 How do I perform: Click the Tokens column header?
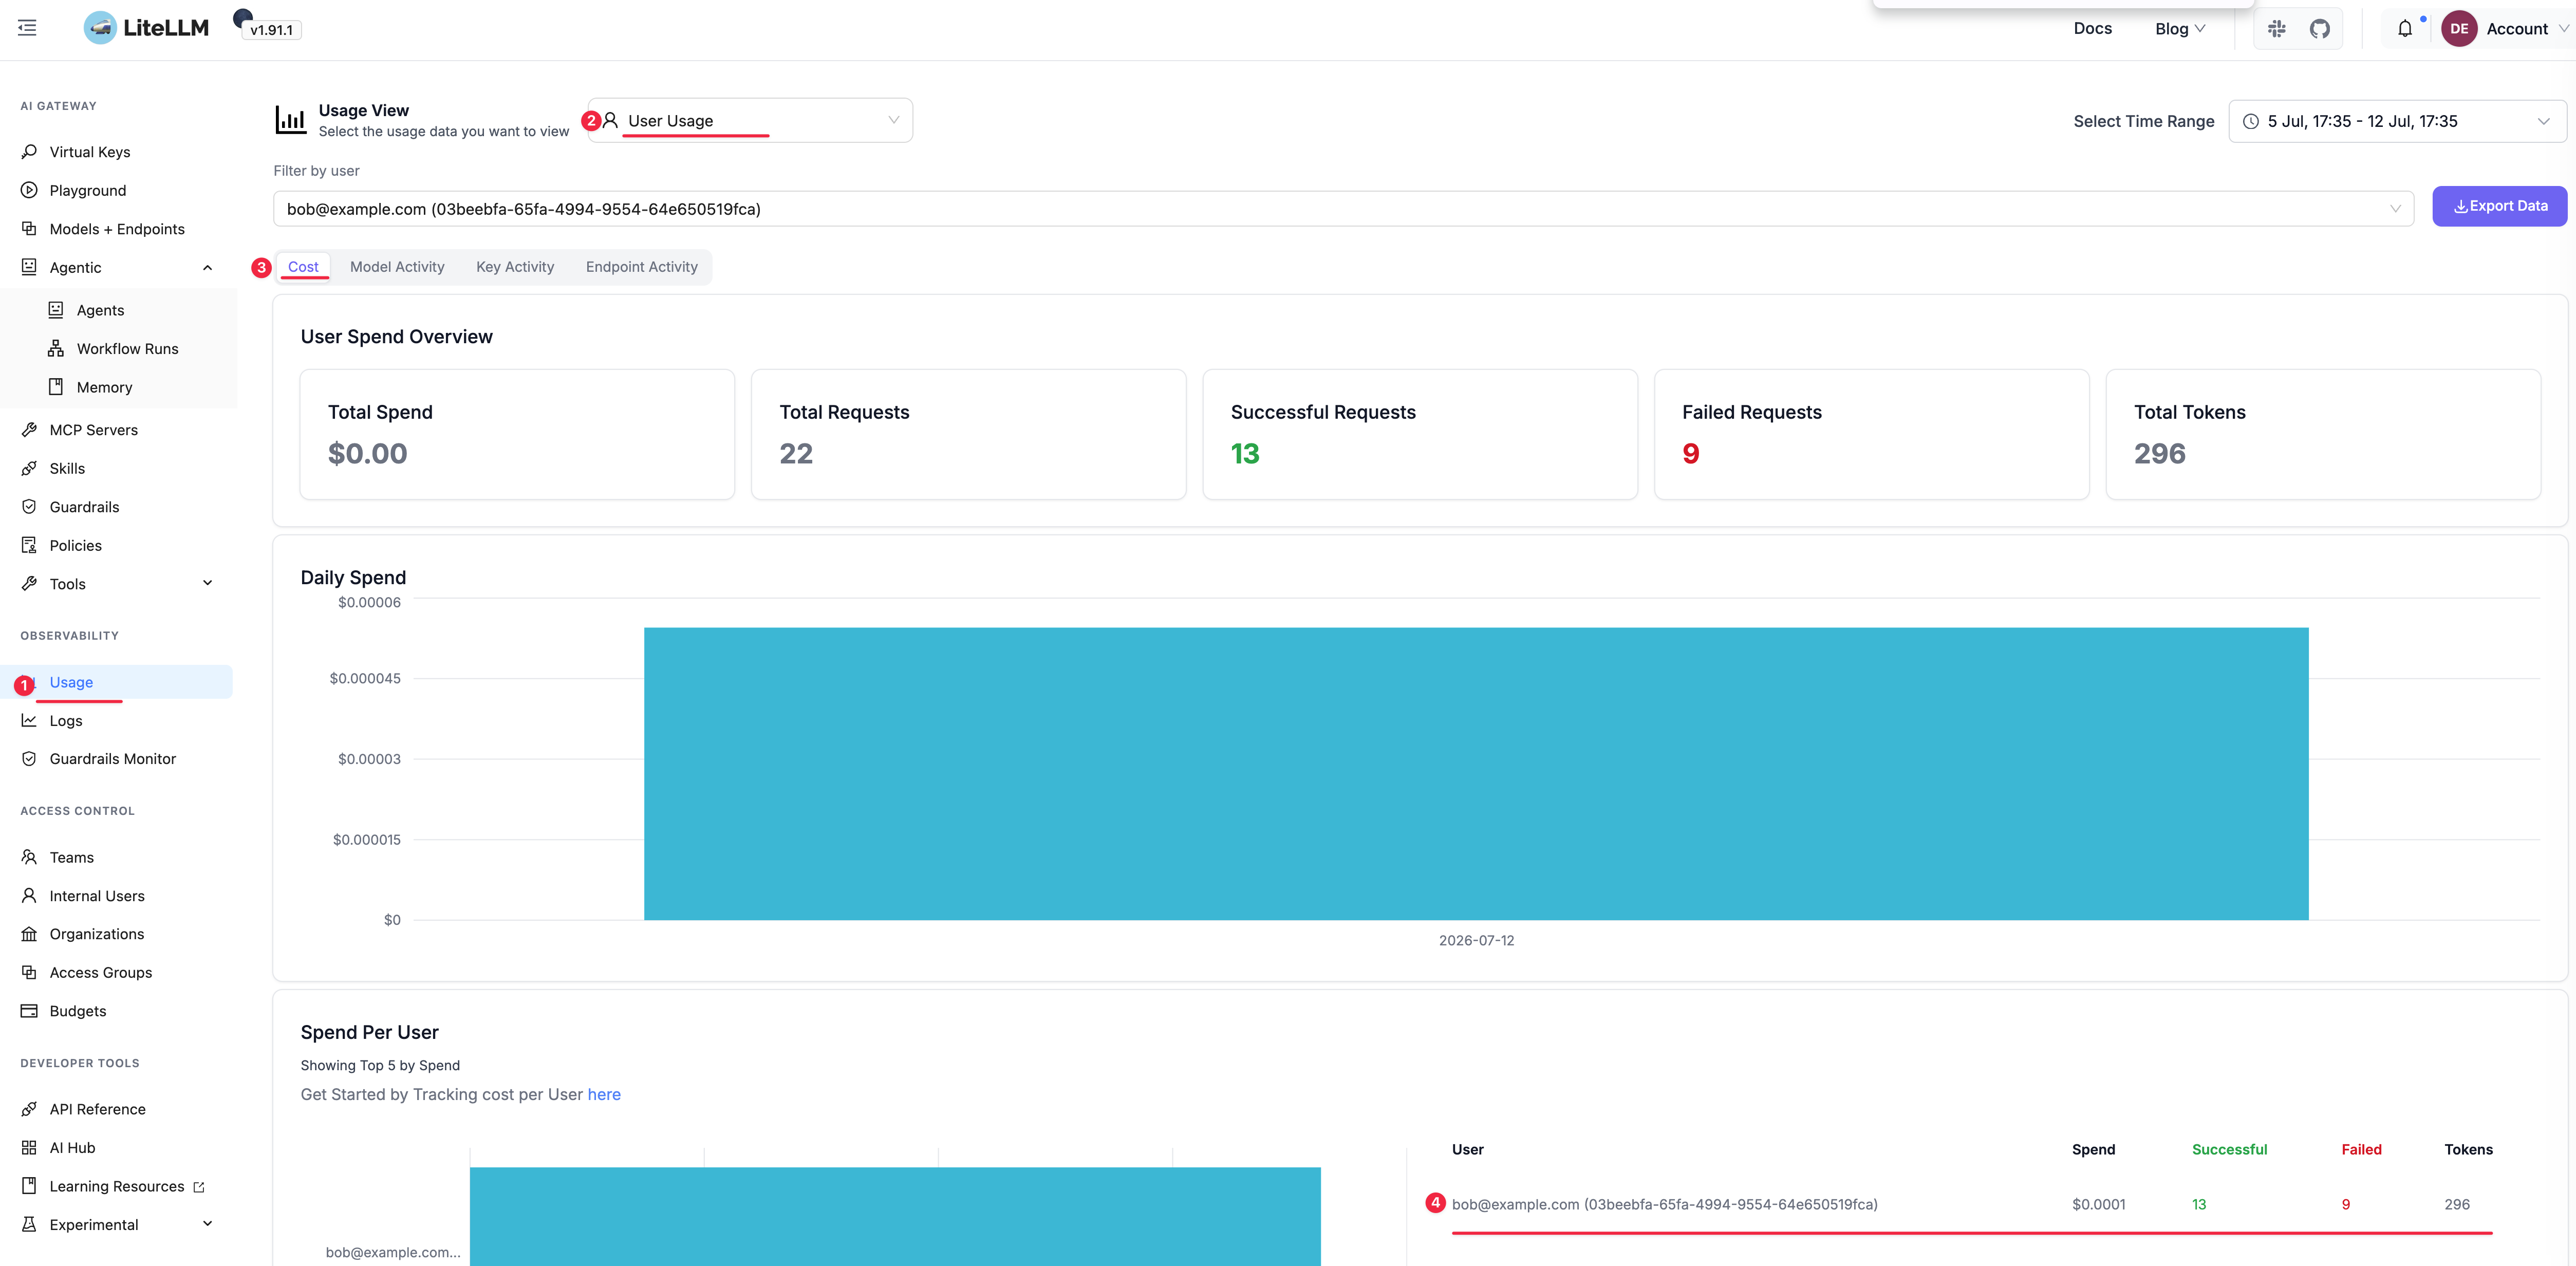point(2469,1149)
